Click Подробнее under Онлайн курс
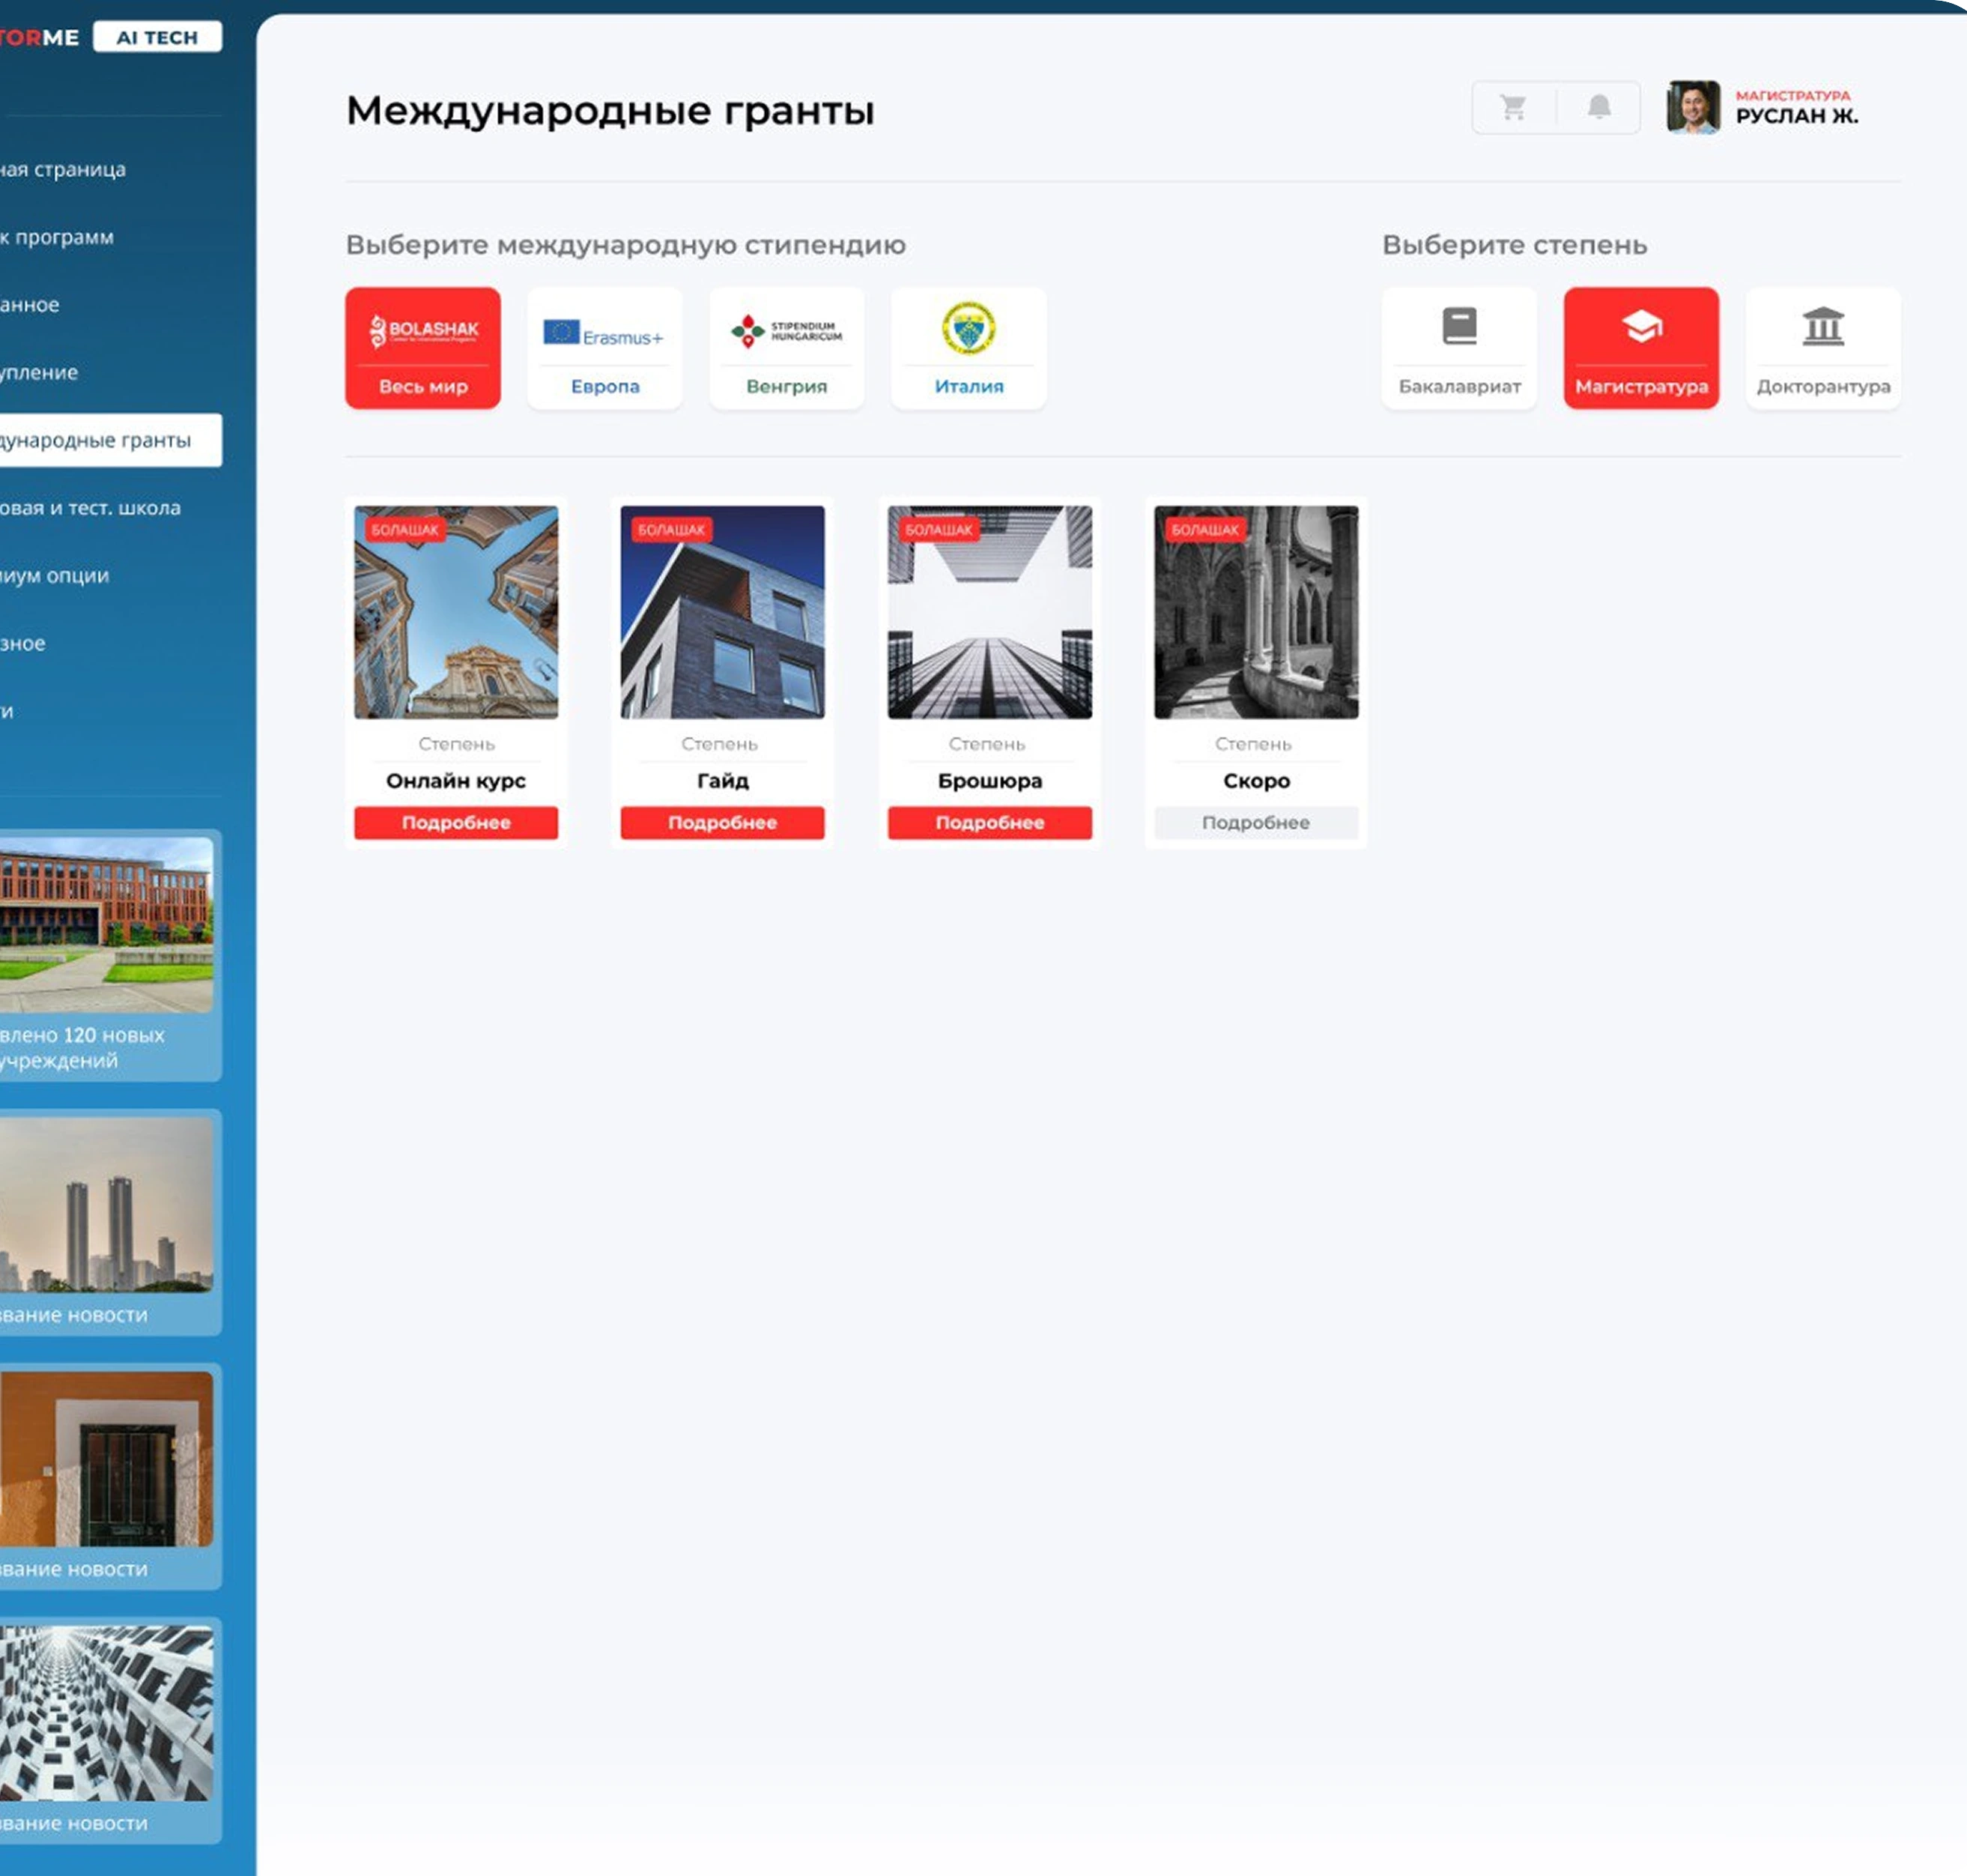 (x=456, y=822)
